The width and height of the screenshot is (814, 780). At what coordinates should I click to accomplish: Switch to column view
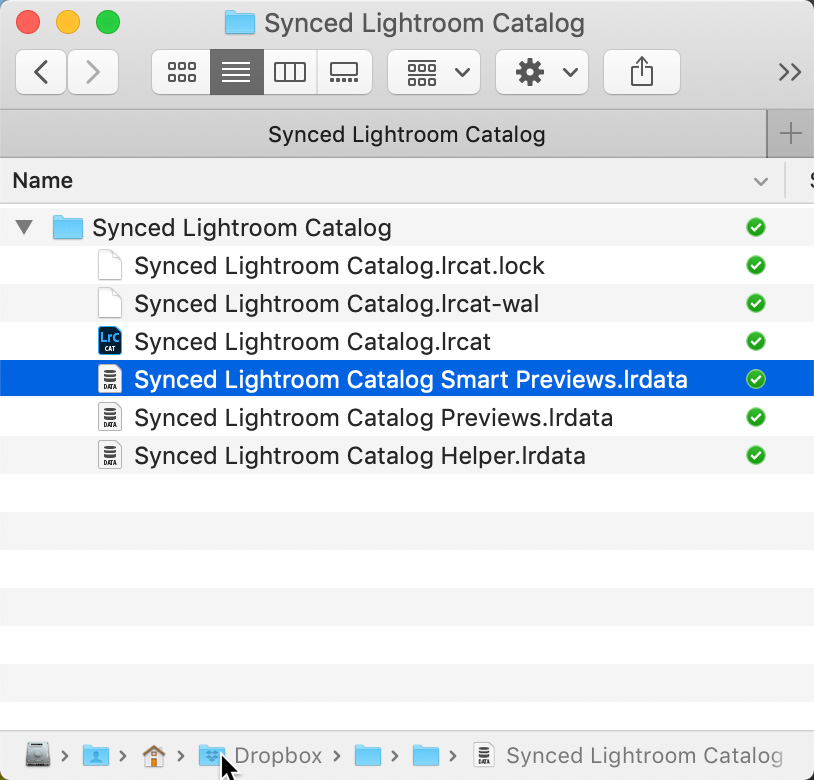290,72
